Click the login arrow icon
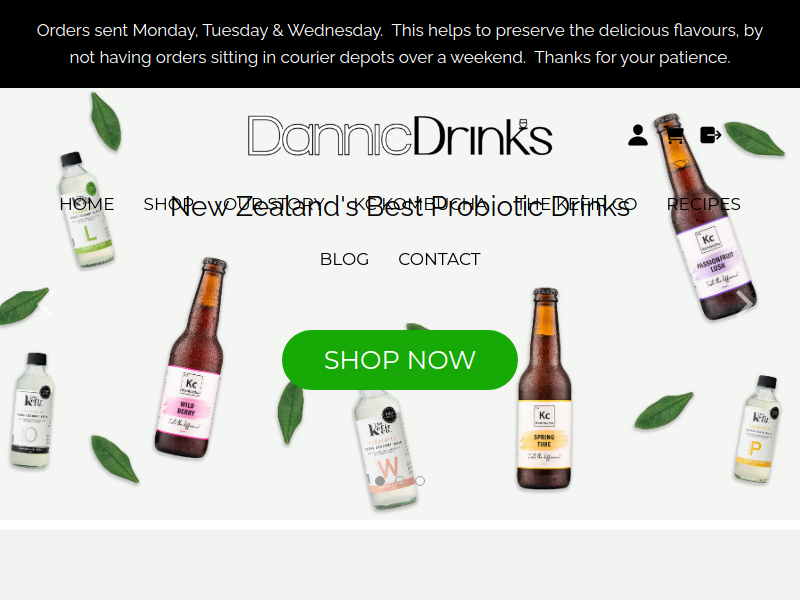 (x=711, y=135)
